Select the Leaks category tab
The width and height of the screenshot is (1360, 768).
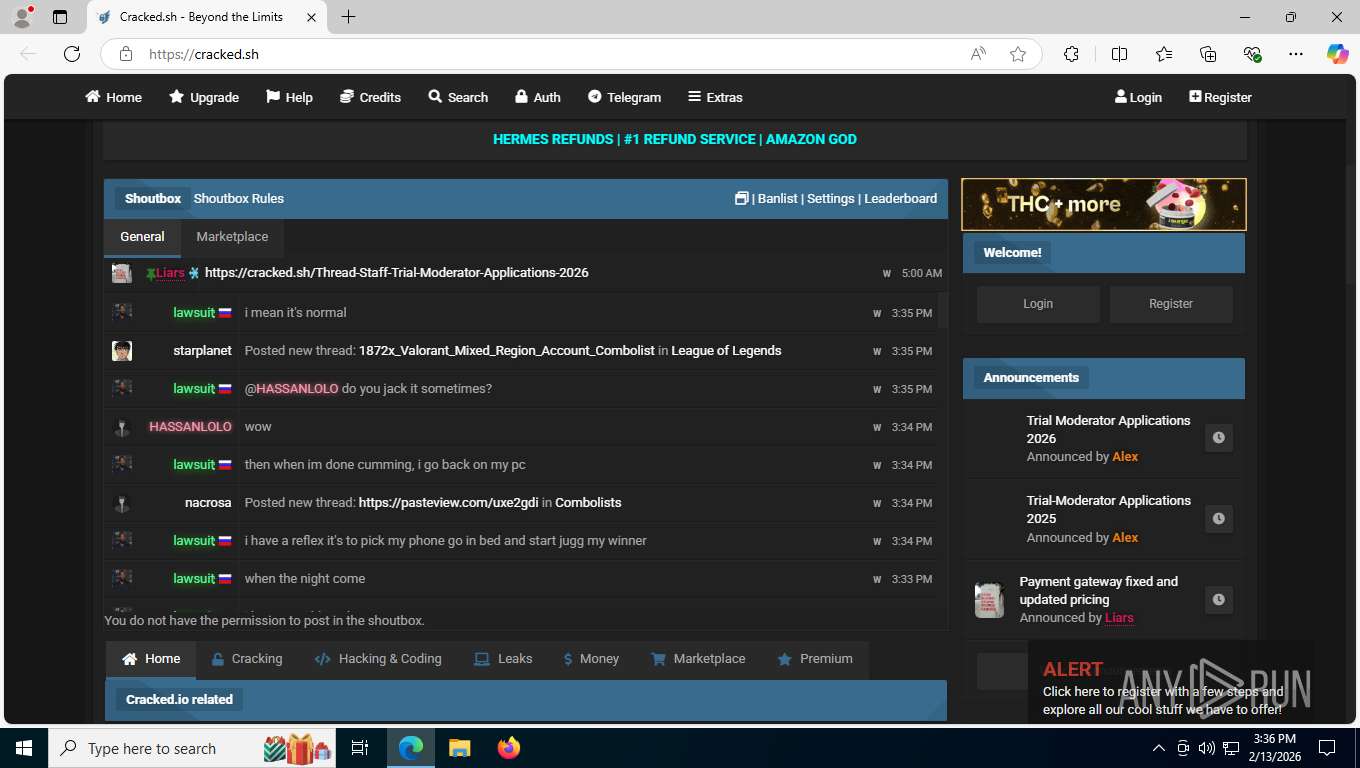[503, 659]
